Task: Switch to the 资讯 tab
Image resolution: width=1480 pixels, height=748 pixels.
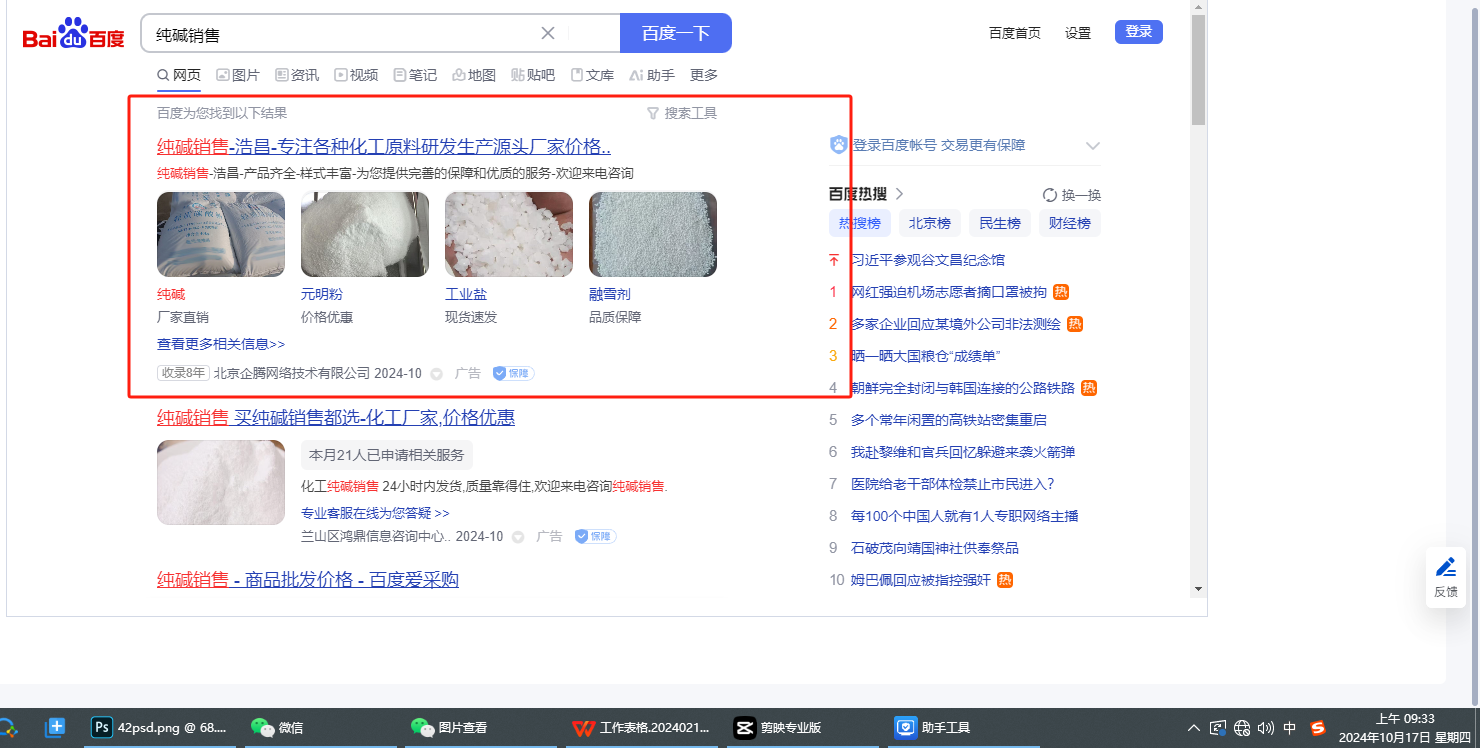Action: click(297, 75)
